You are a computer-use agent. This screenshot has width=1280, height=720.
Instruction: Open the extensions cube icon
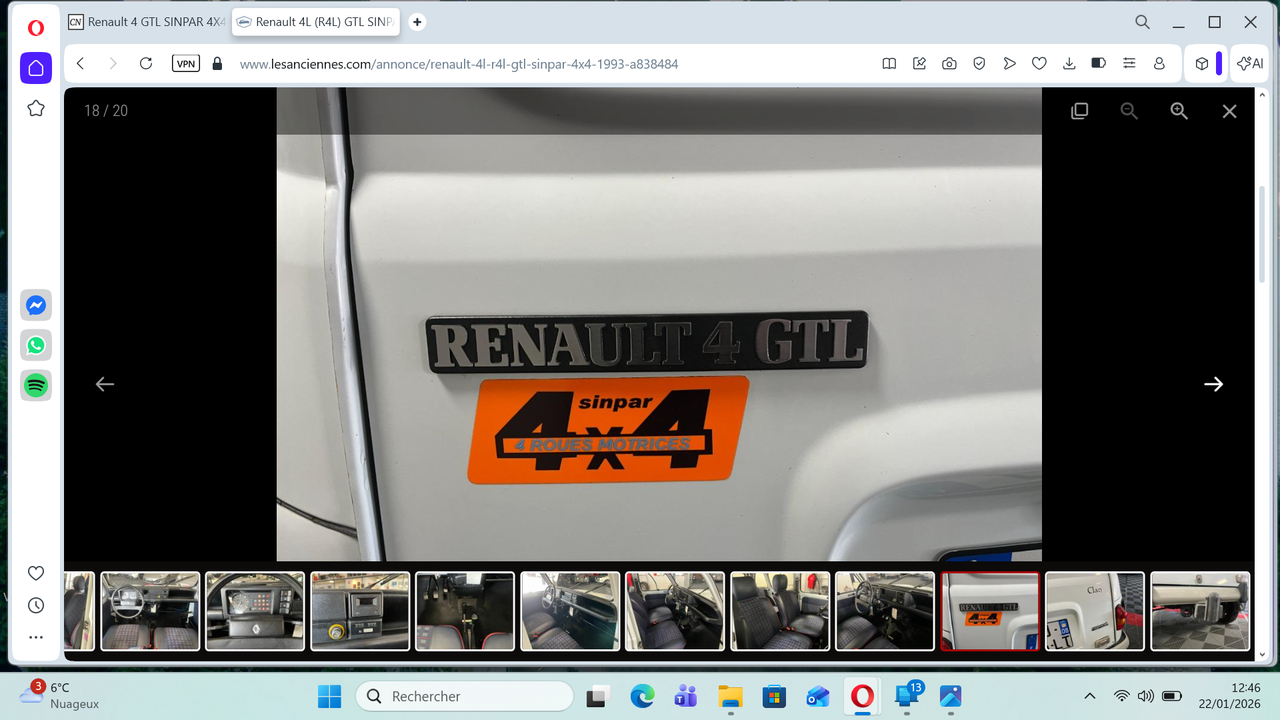pyautogui.click(x=1202, y=63)
